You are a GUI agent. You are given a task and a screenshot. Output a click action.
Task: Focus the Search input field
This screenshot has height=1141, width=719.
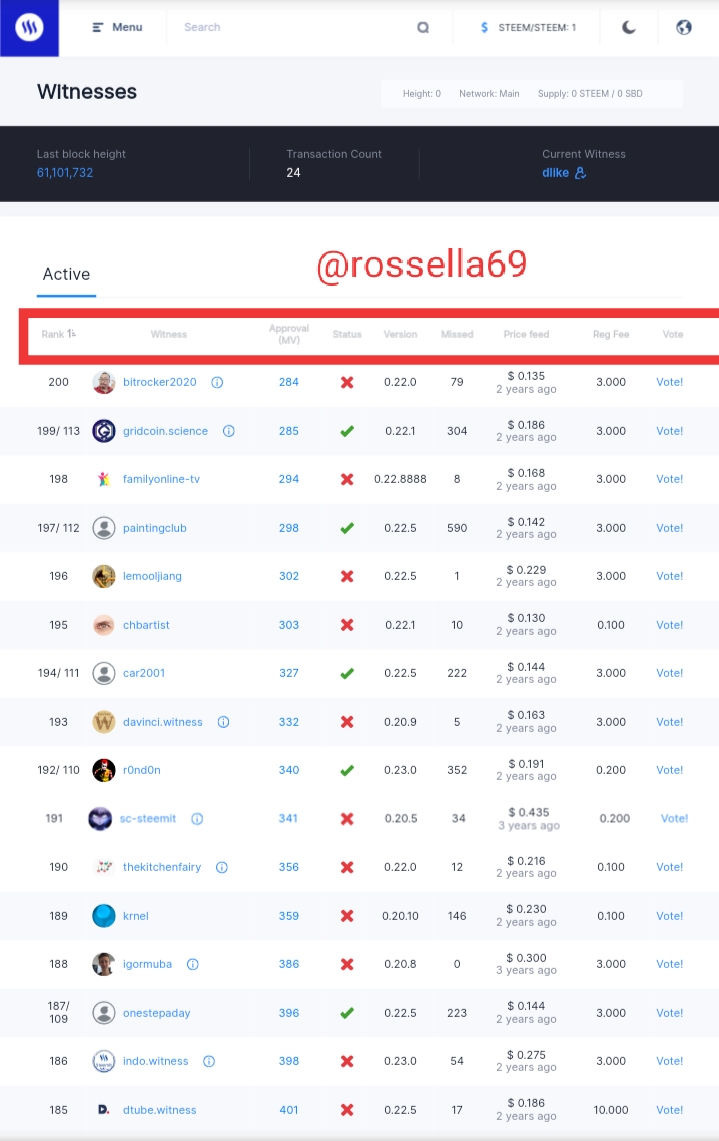tap(291, 27)
